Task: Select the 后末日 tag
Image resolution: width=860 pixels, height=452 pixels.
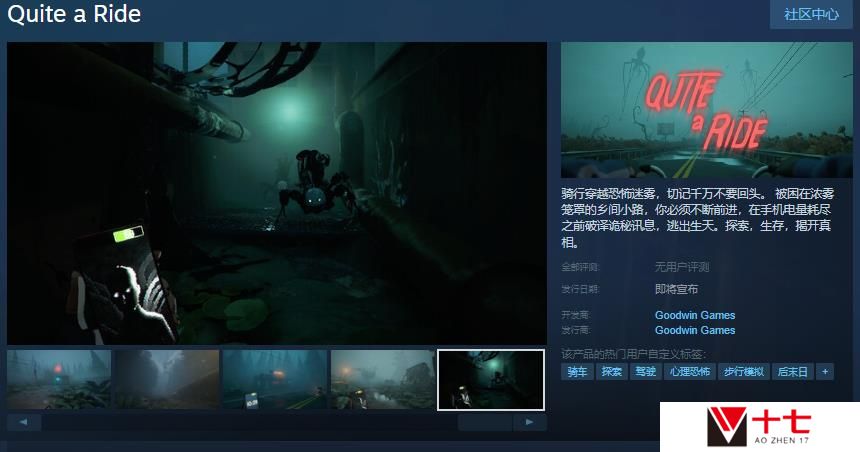Action: pyautogui.click(x=793, y=372)
